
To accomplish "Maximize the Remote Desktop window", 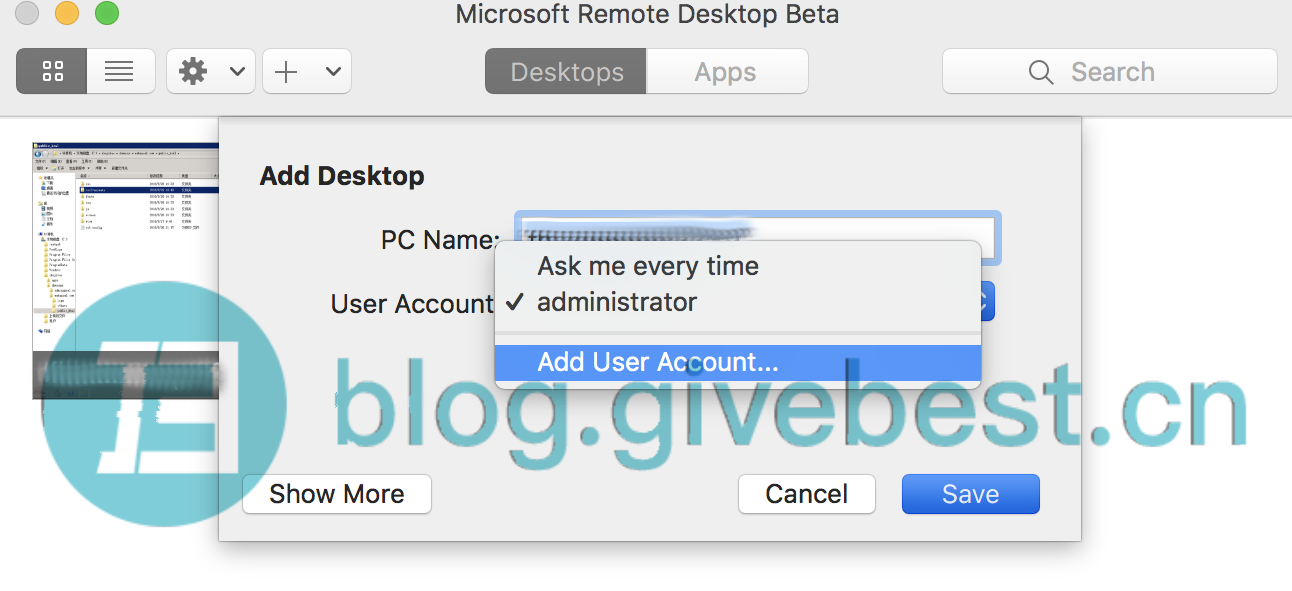I will click(107, 14).
